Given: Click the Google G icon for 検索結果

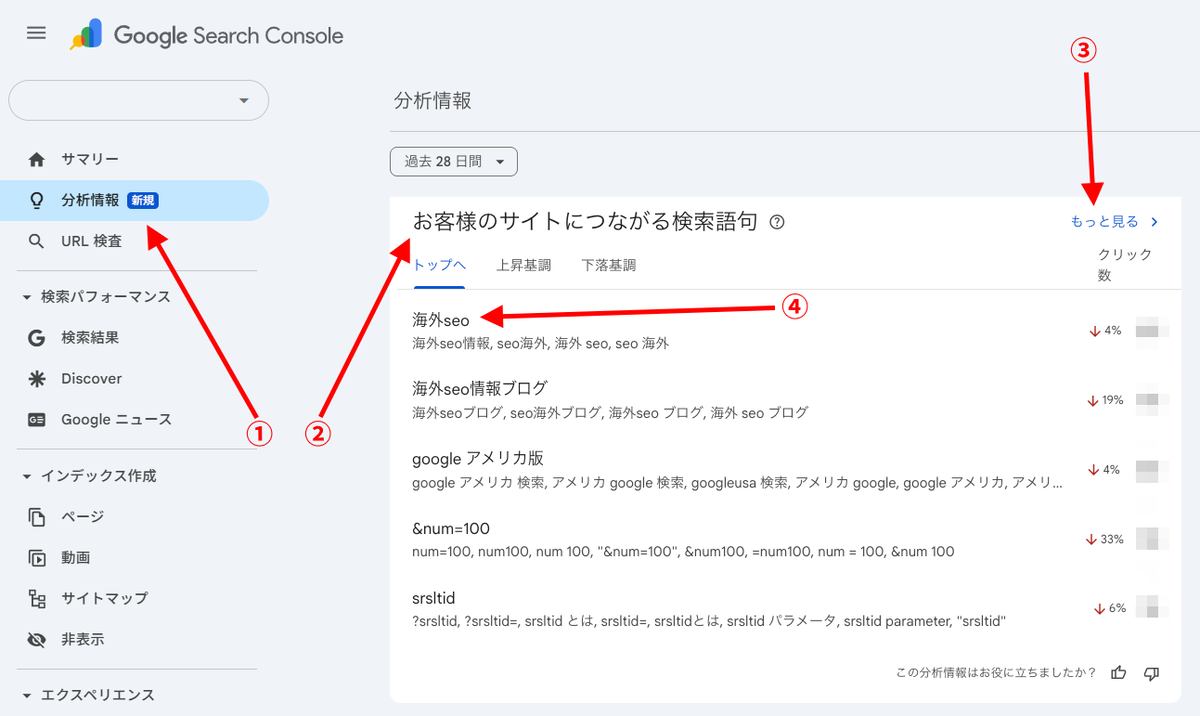Looking at the screenshot, I should (x=37, y=338).
